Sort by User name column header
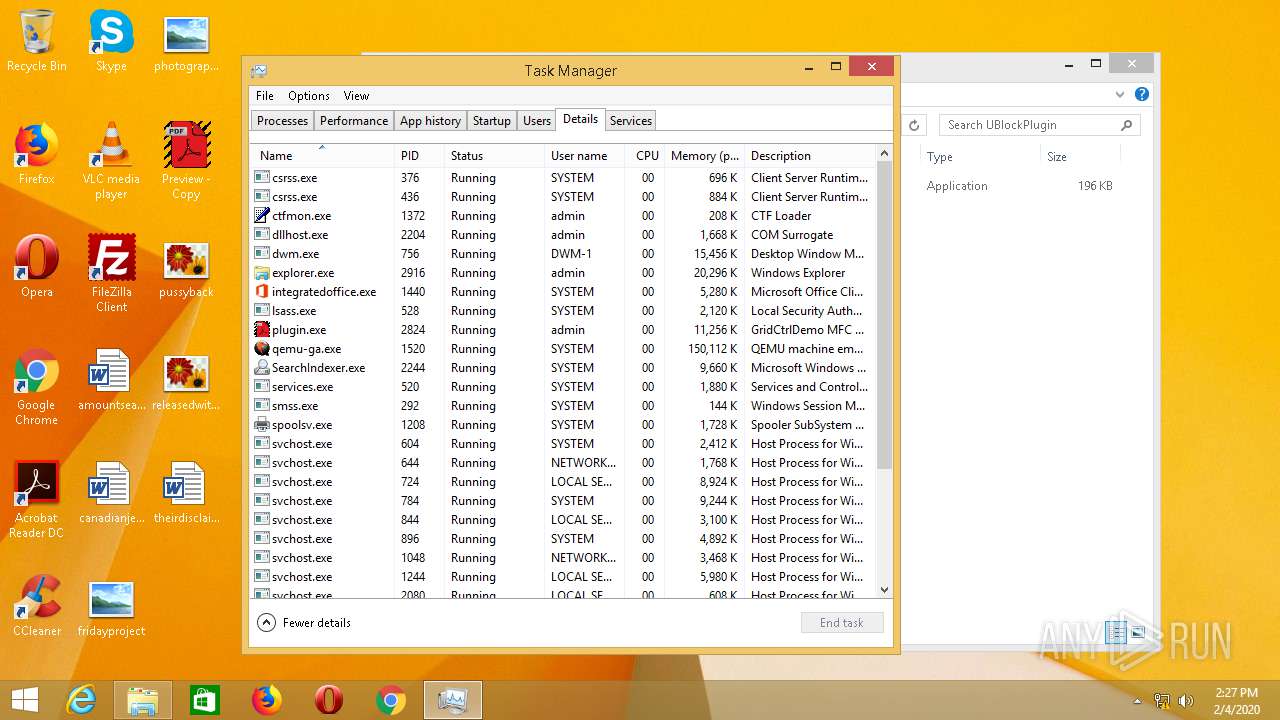Image resolution: width=1280 pixels, height=720 pixels. (x=585, y=156)
